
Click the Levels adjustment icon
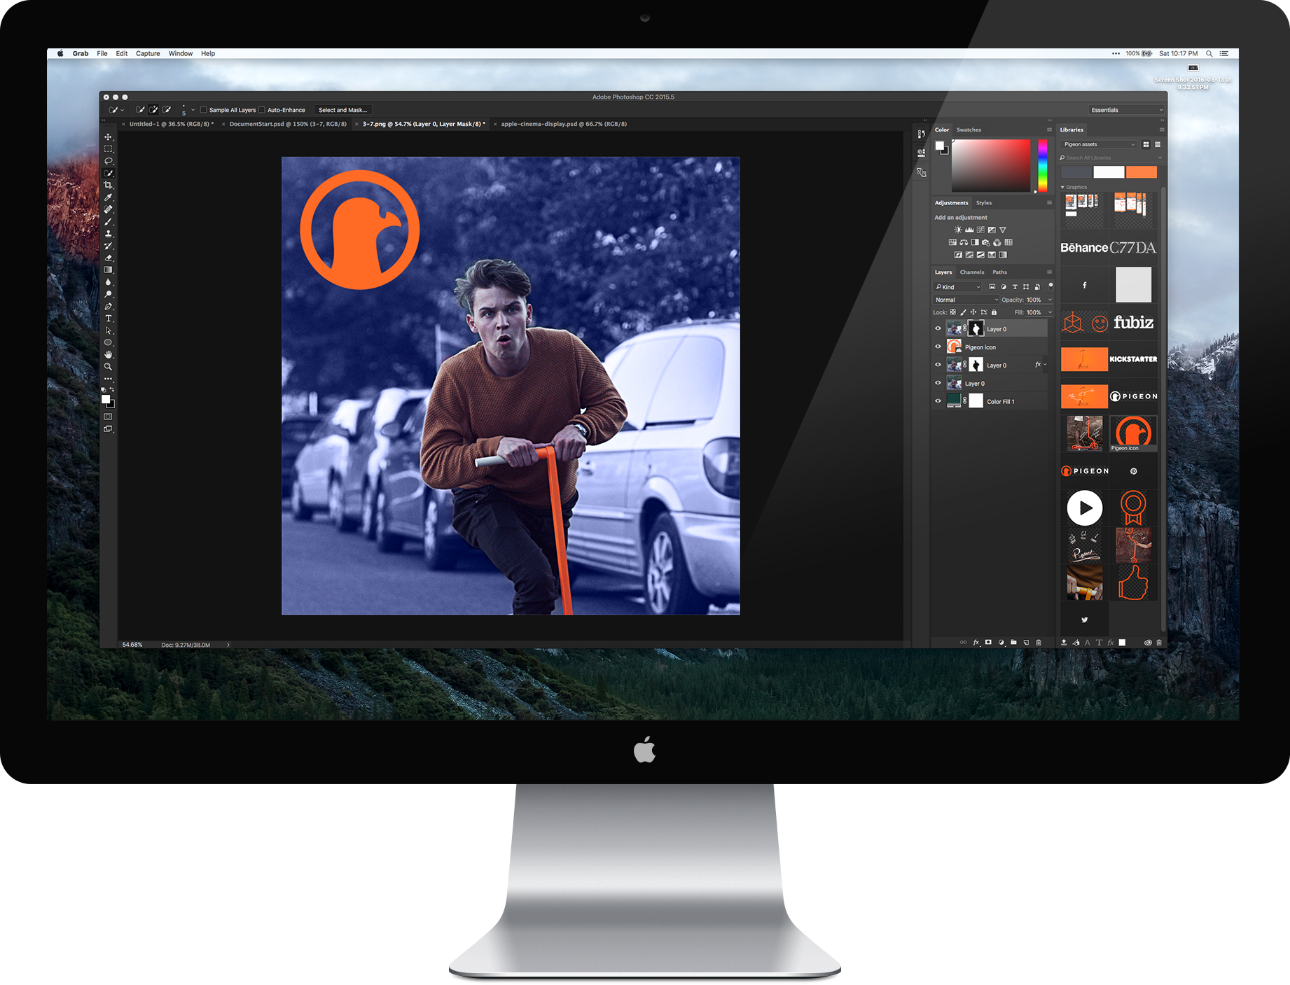[969, 230]
